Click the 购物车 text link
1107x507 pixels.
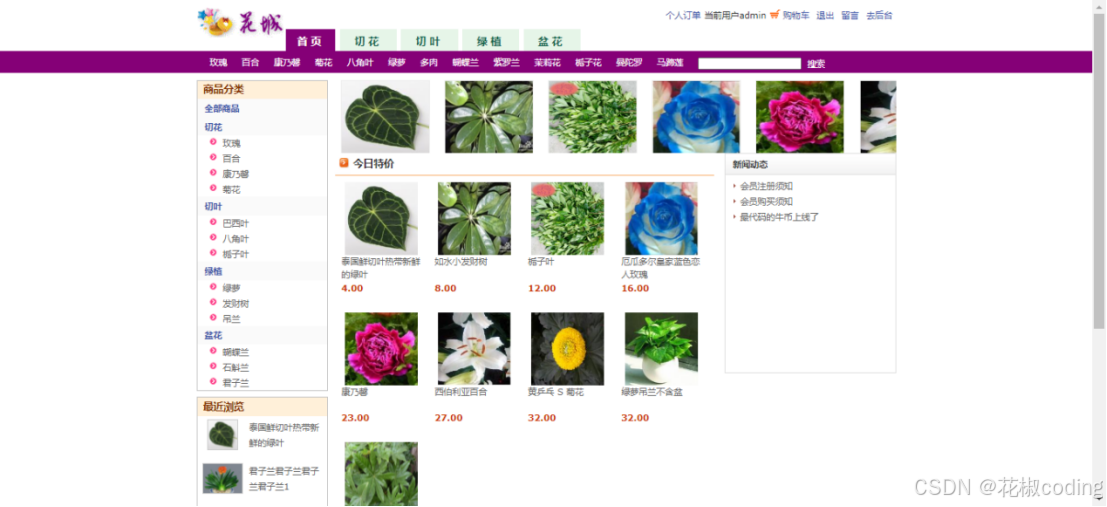796,15
